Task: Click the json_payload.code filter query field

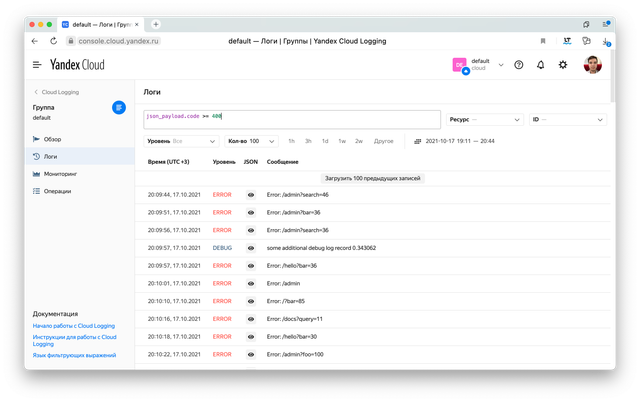Action: pos(290,118)
